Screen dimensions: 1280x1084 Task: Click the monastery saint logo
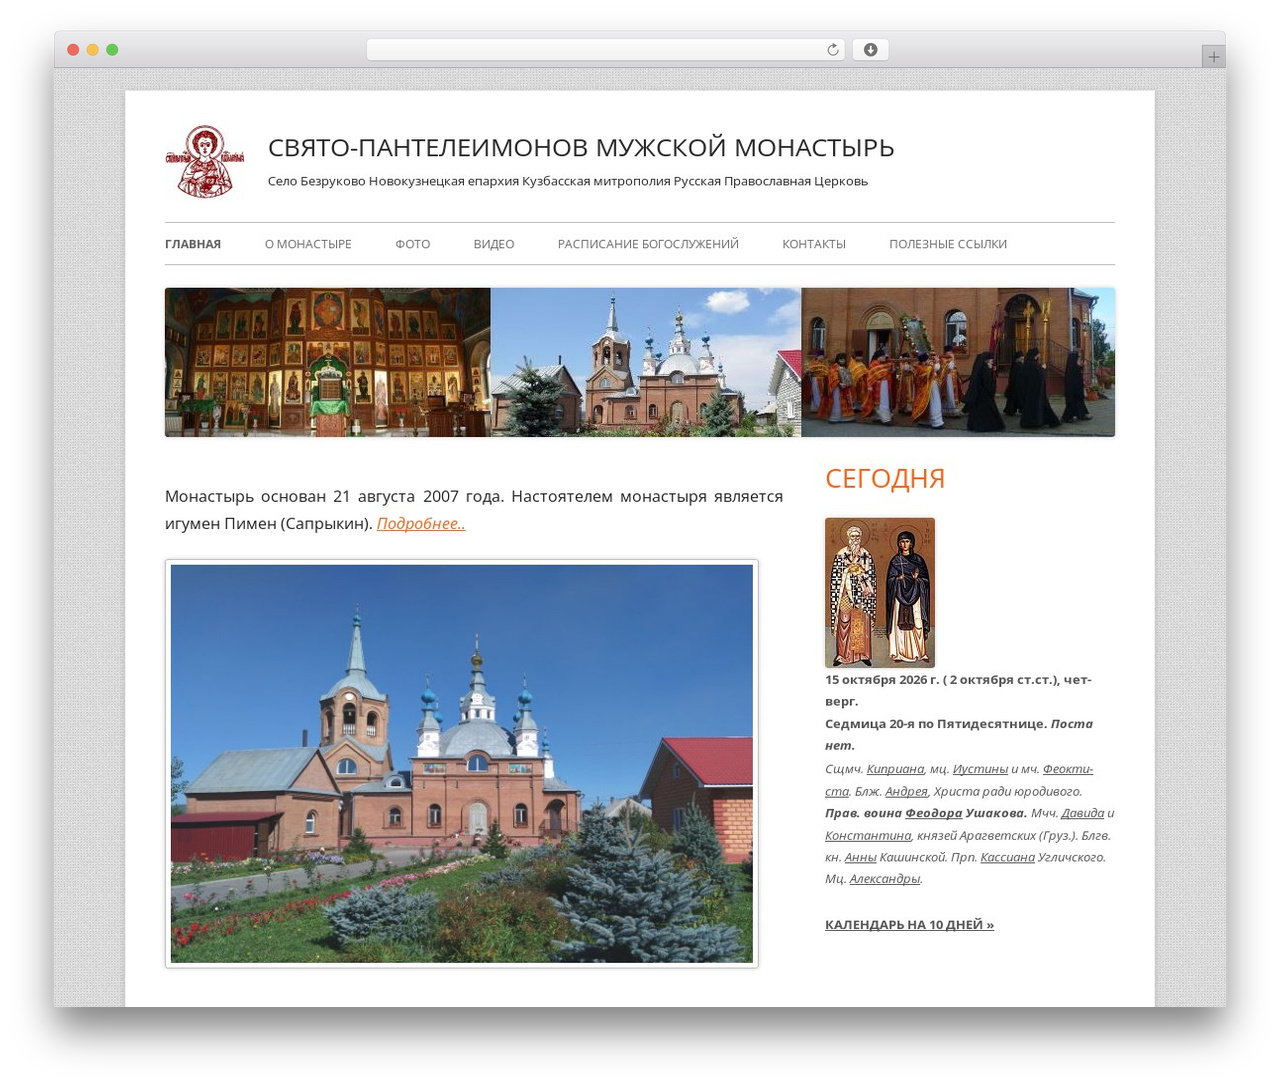(205, 161)
